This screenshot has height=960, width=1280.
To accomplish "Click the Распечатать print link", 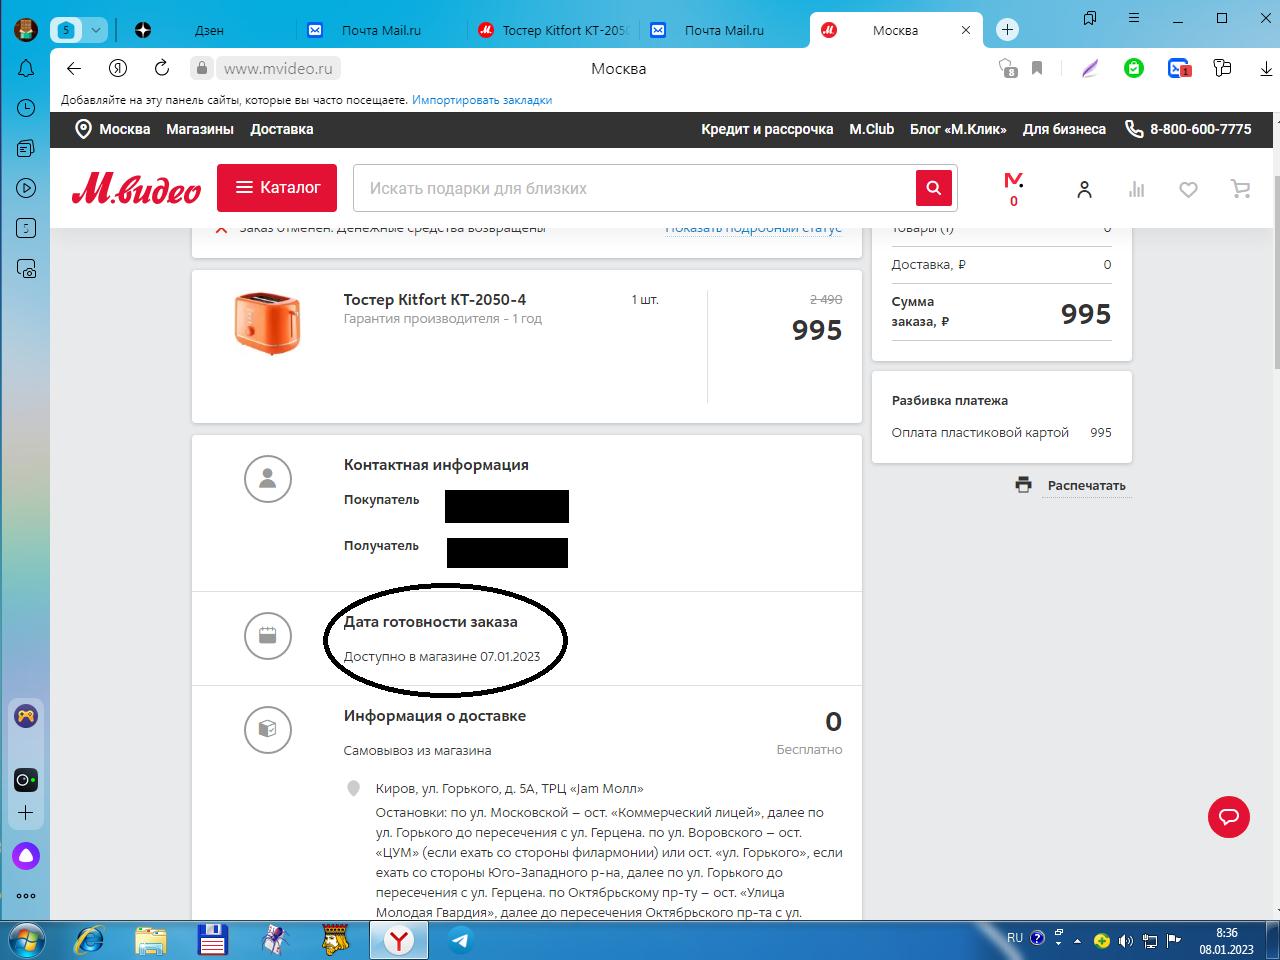I will tap(1086, 485).
